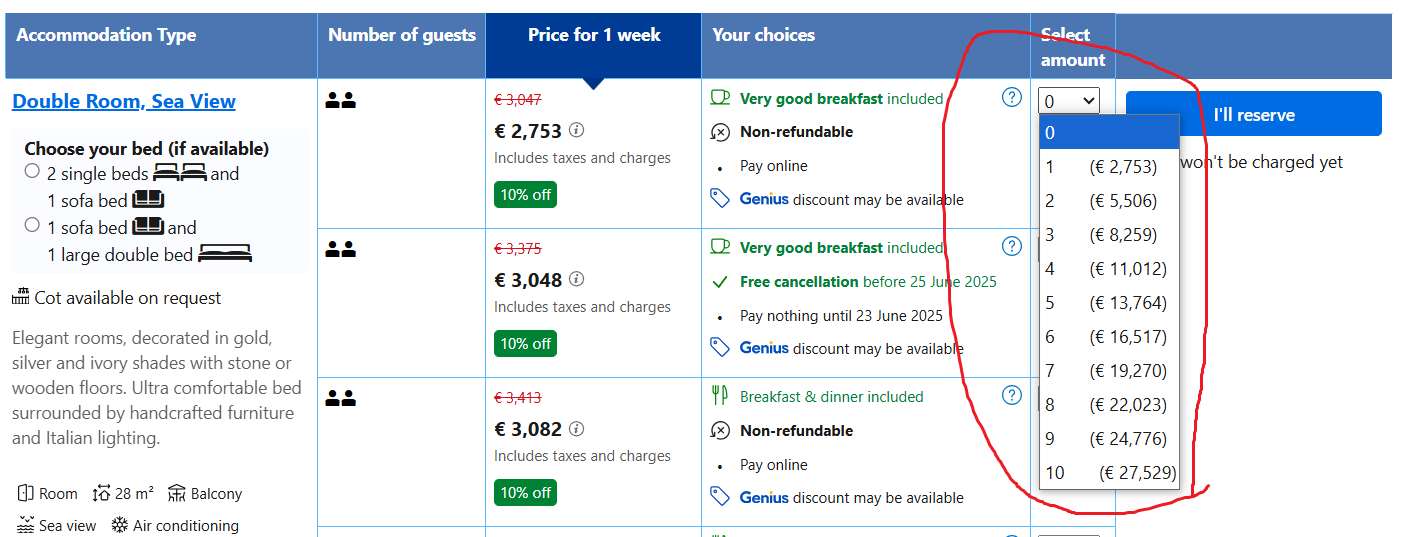Click the sea view icon

click(x=27, y=525)
